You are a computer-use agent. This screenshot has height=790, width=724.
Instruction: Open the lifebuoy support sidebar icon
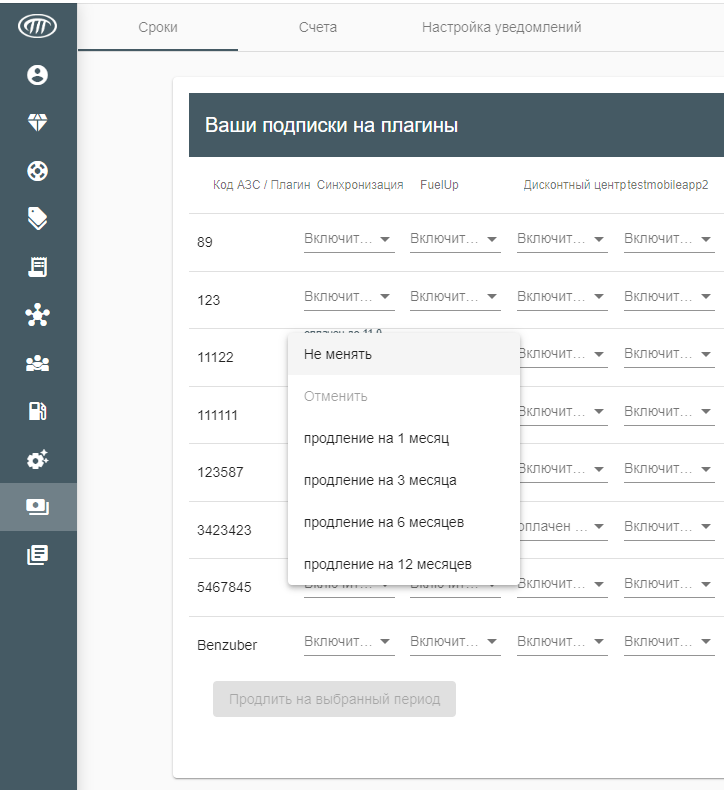[x=37, y=171]
